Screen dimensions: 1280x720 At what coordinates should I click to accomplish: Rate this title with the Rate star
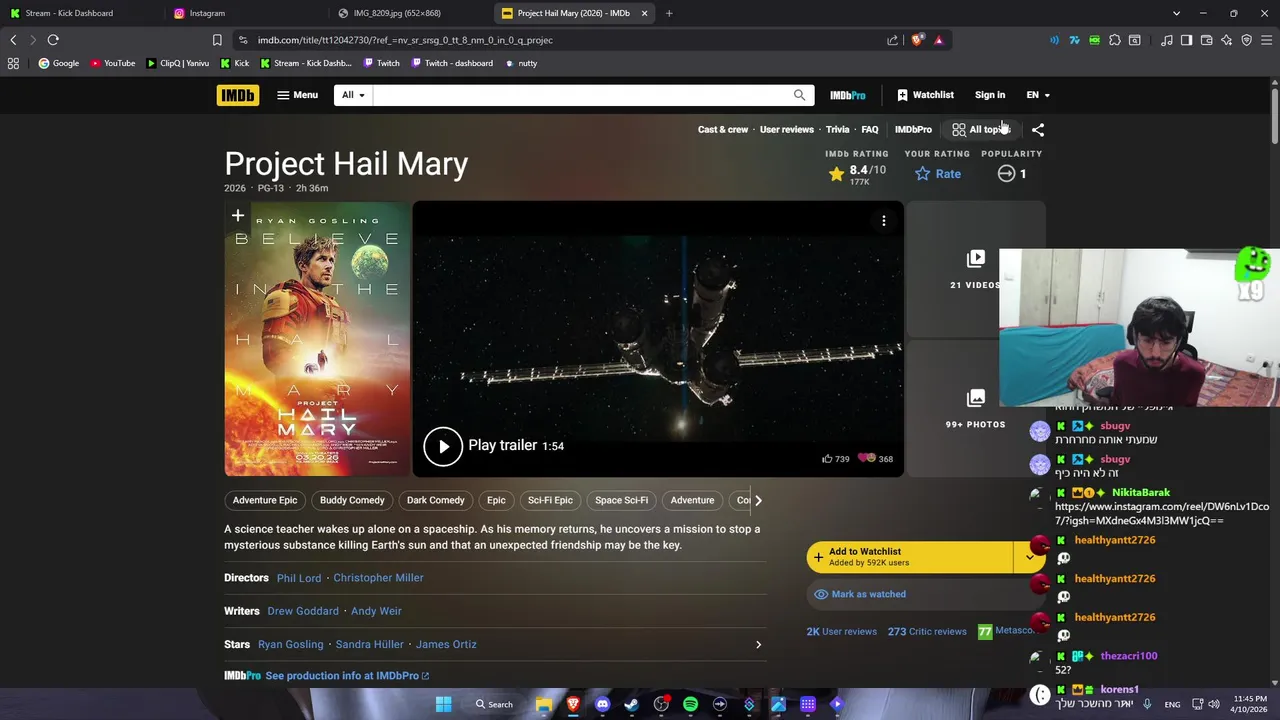click(937, 174)
